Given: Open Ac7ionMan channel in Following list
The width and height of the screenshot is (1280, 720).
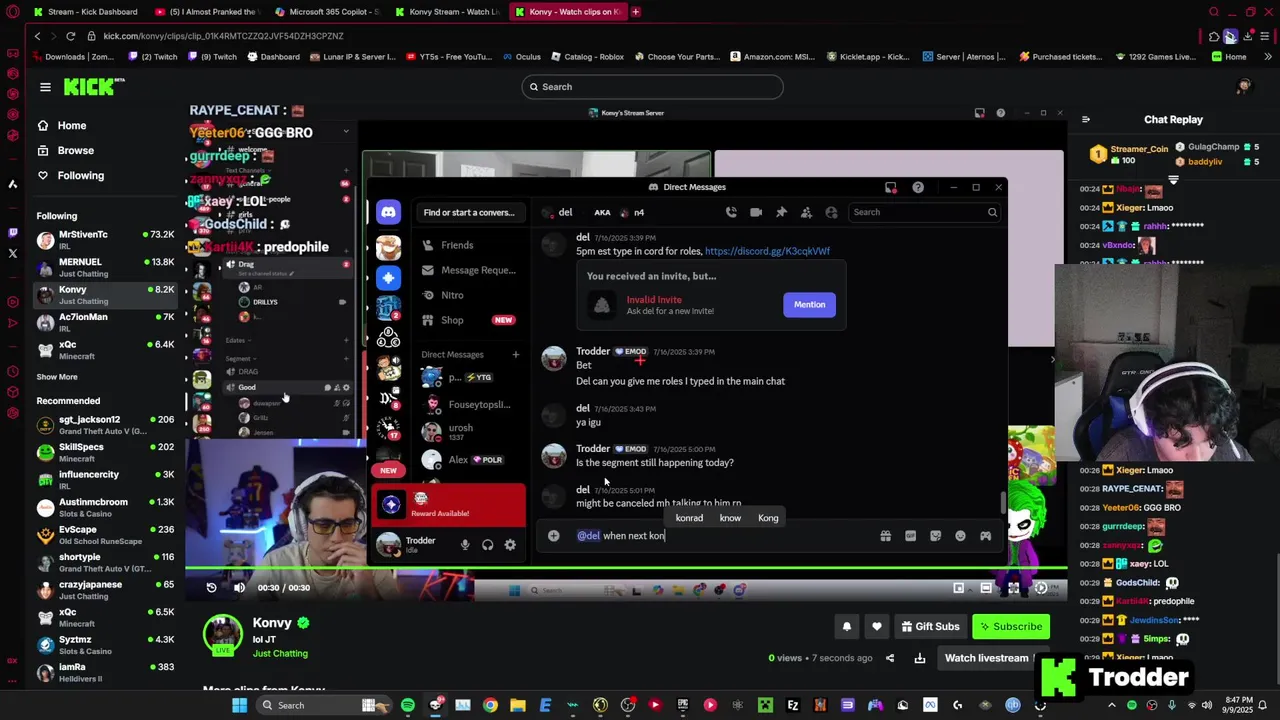Looking at the screenshot, I should click(x=105, y=322).
